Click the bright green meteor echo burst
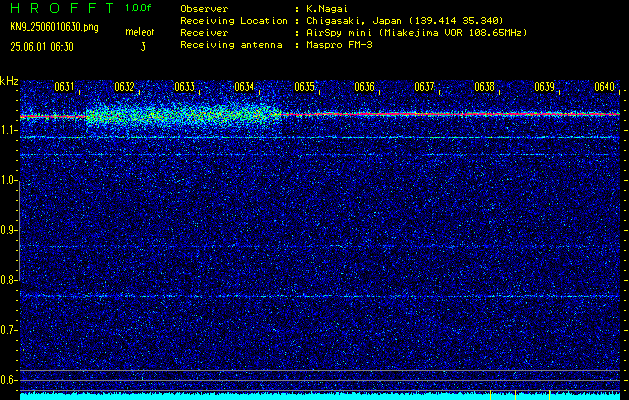This screenshot has height=400, width=629. pos(183,115)
